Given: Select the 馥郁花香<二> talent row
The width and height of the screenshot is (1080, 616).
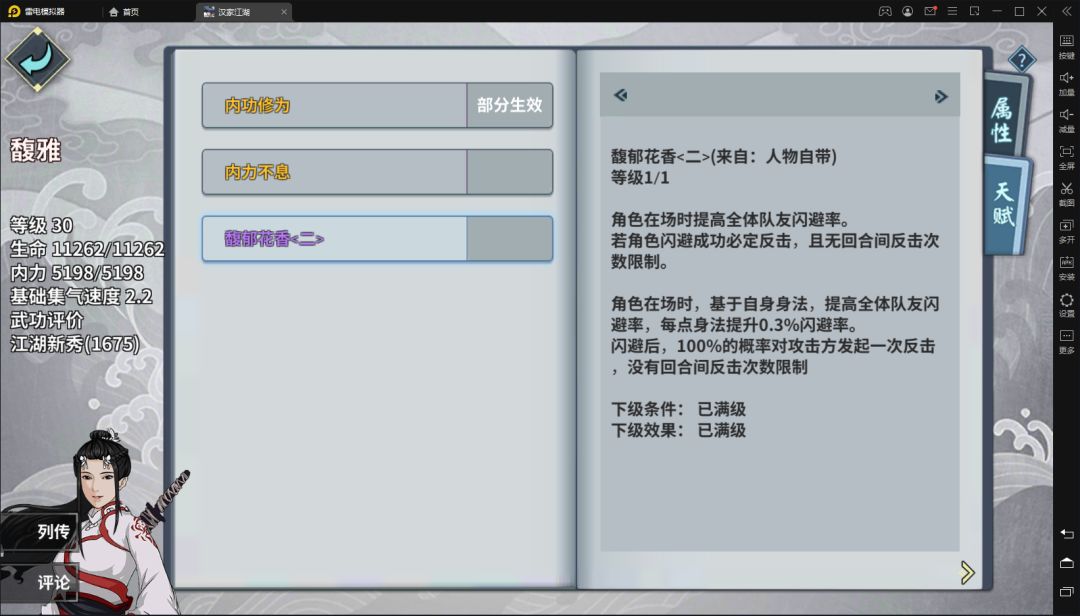Looking at the screenshot, I should pyautogui.click(x=377, y=238).
